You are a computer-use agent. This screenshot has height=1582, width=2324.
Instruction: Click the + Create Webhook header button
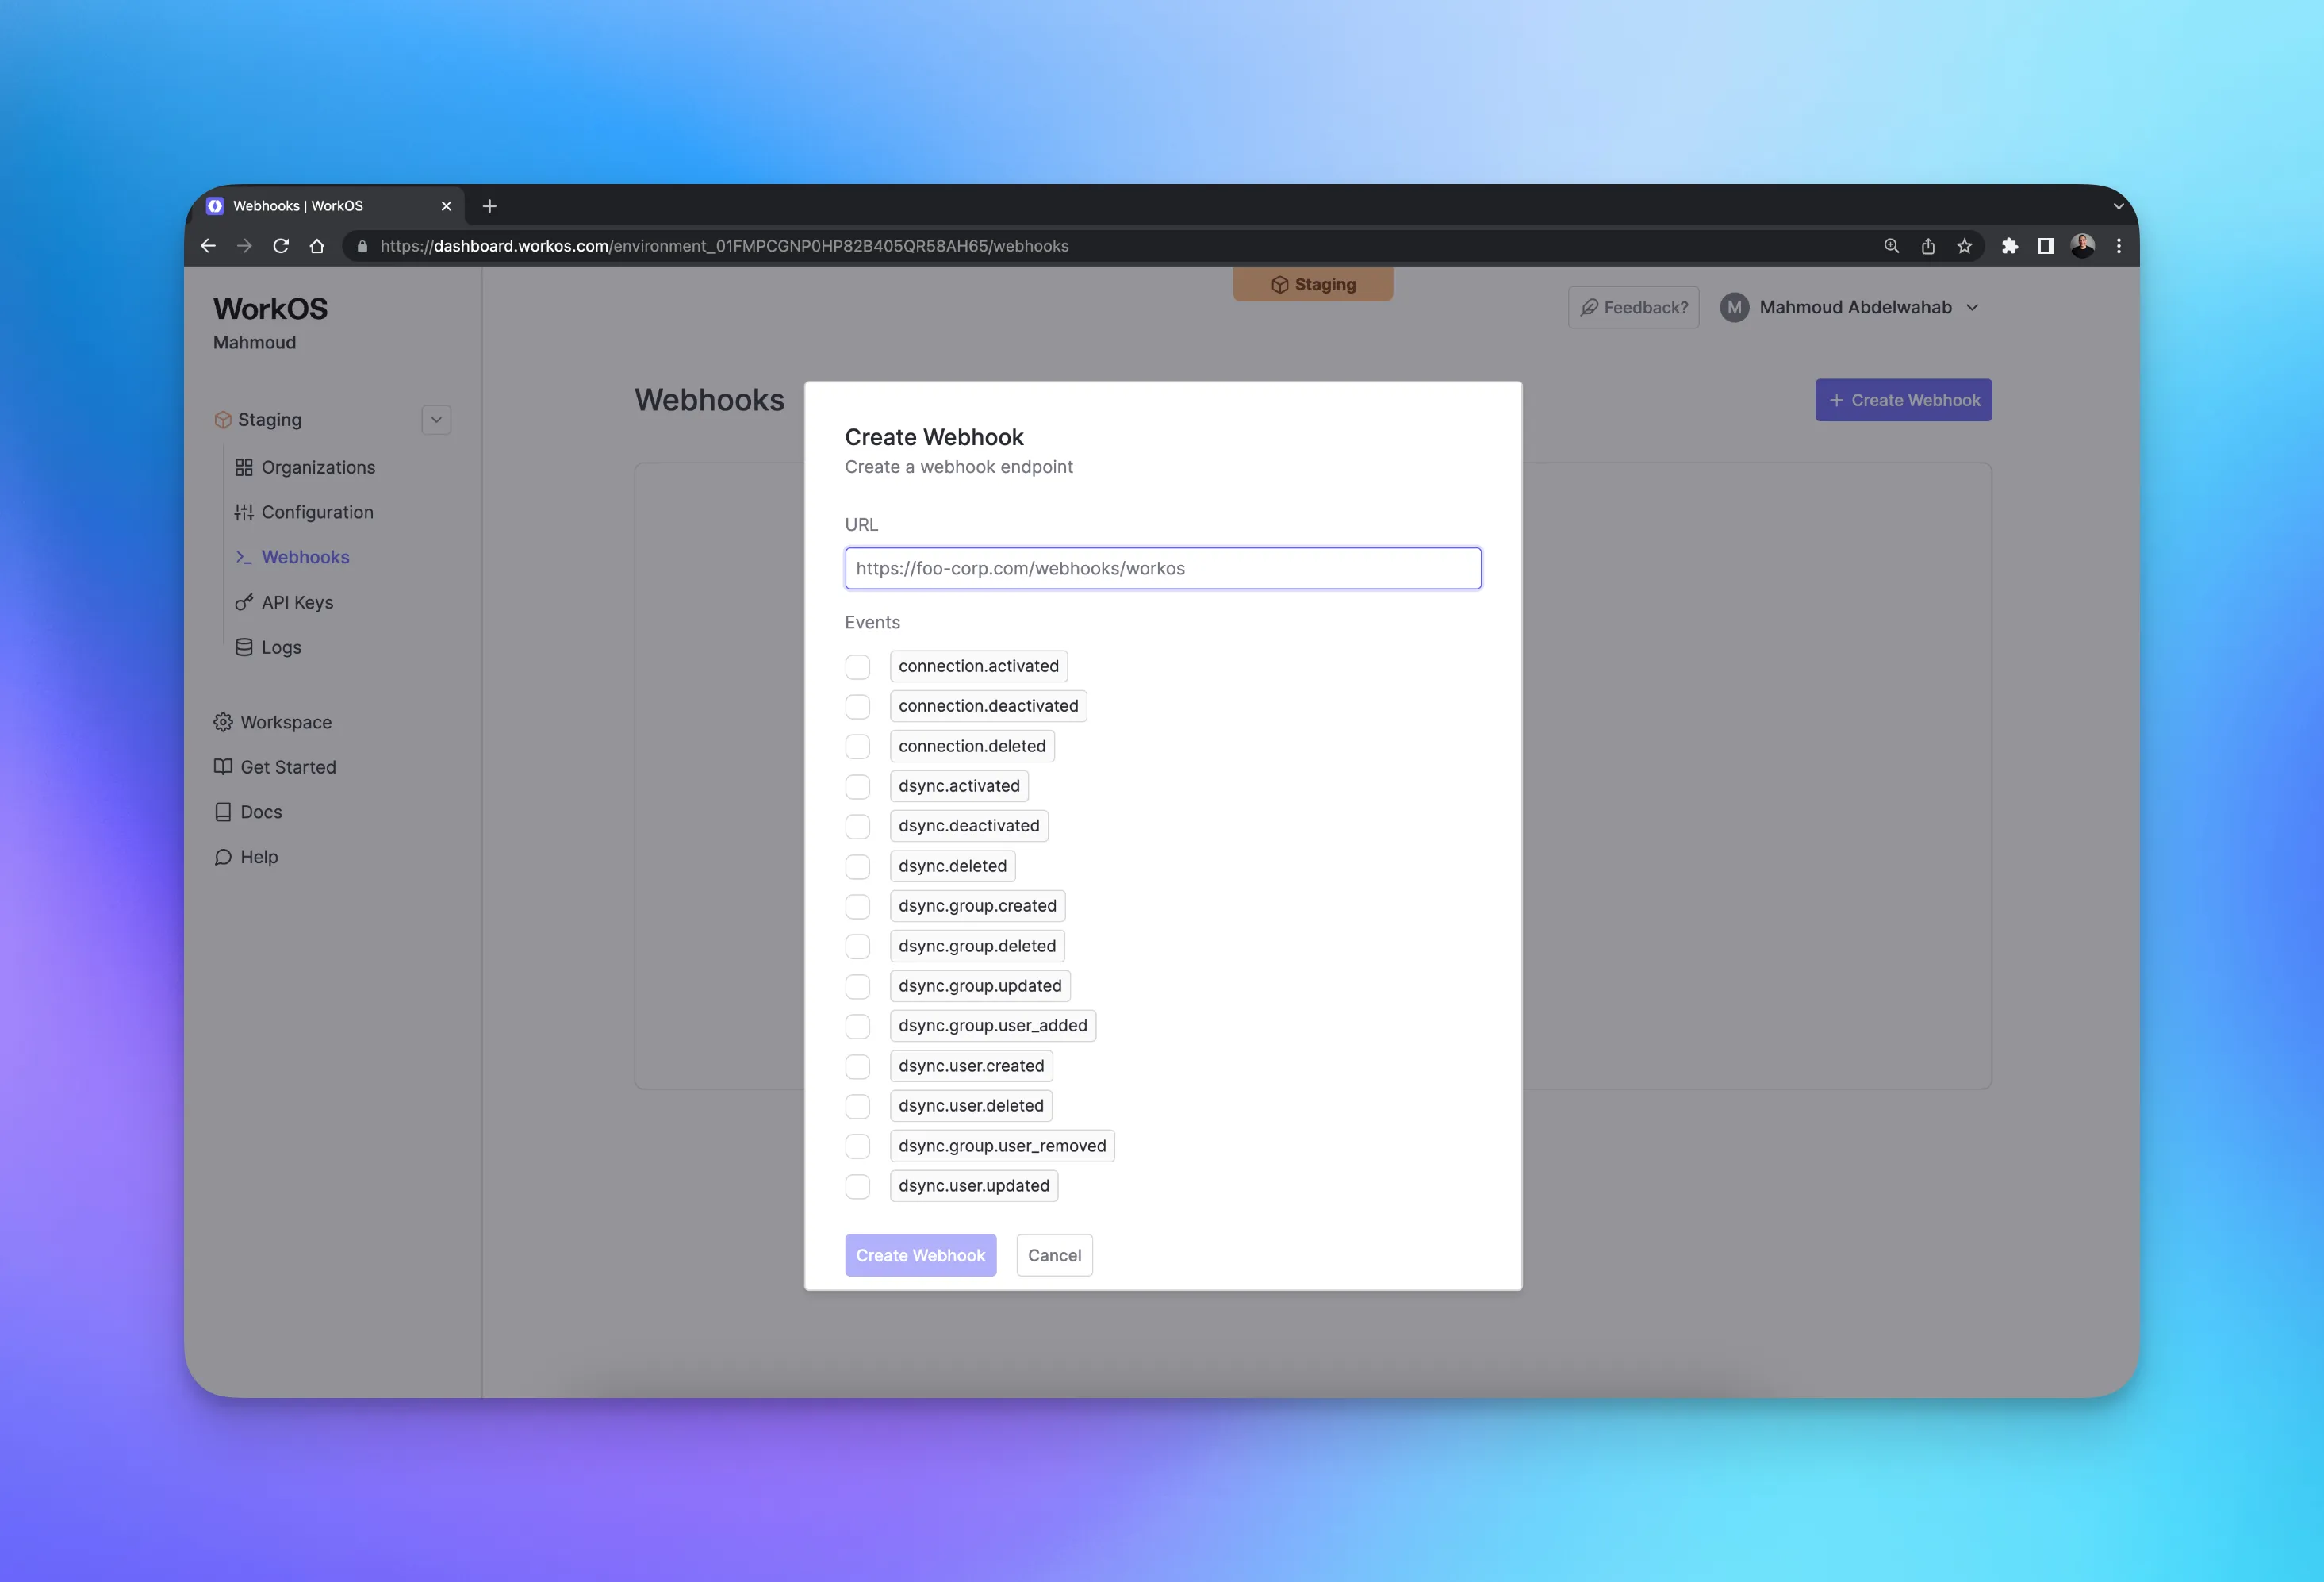[x=1903, y=400]
